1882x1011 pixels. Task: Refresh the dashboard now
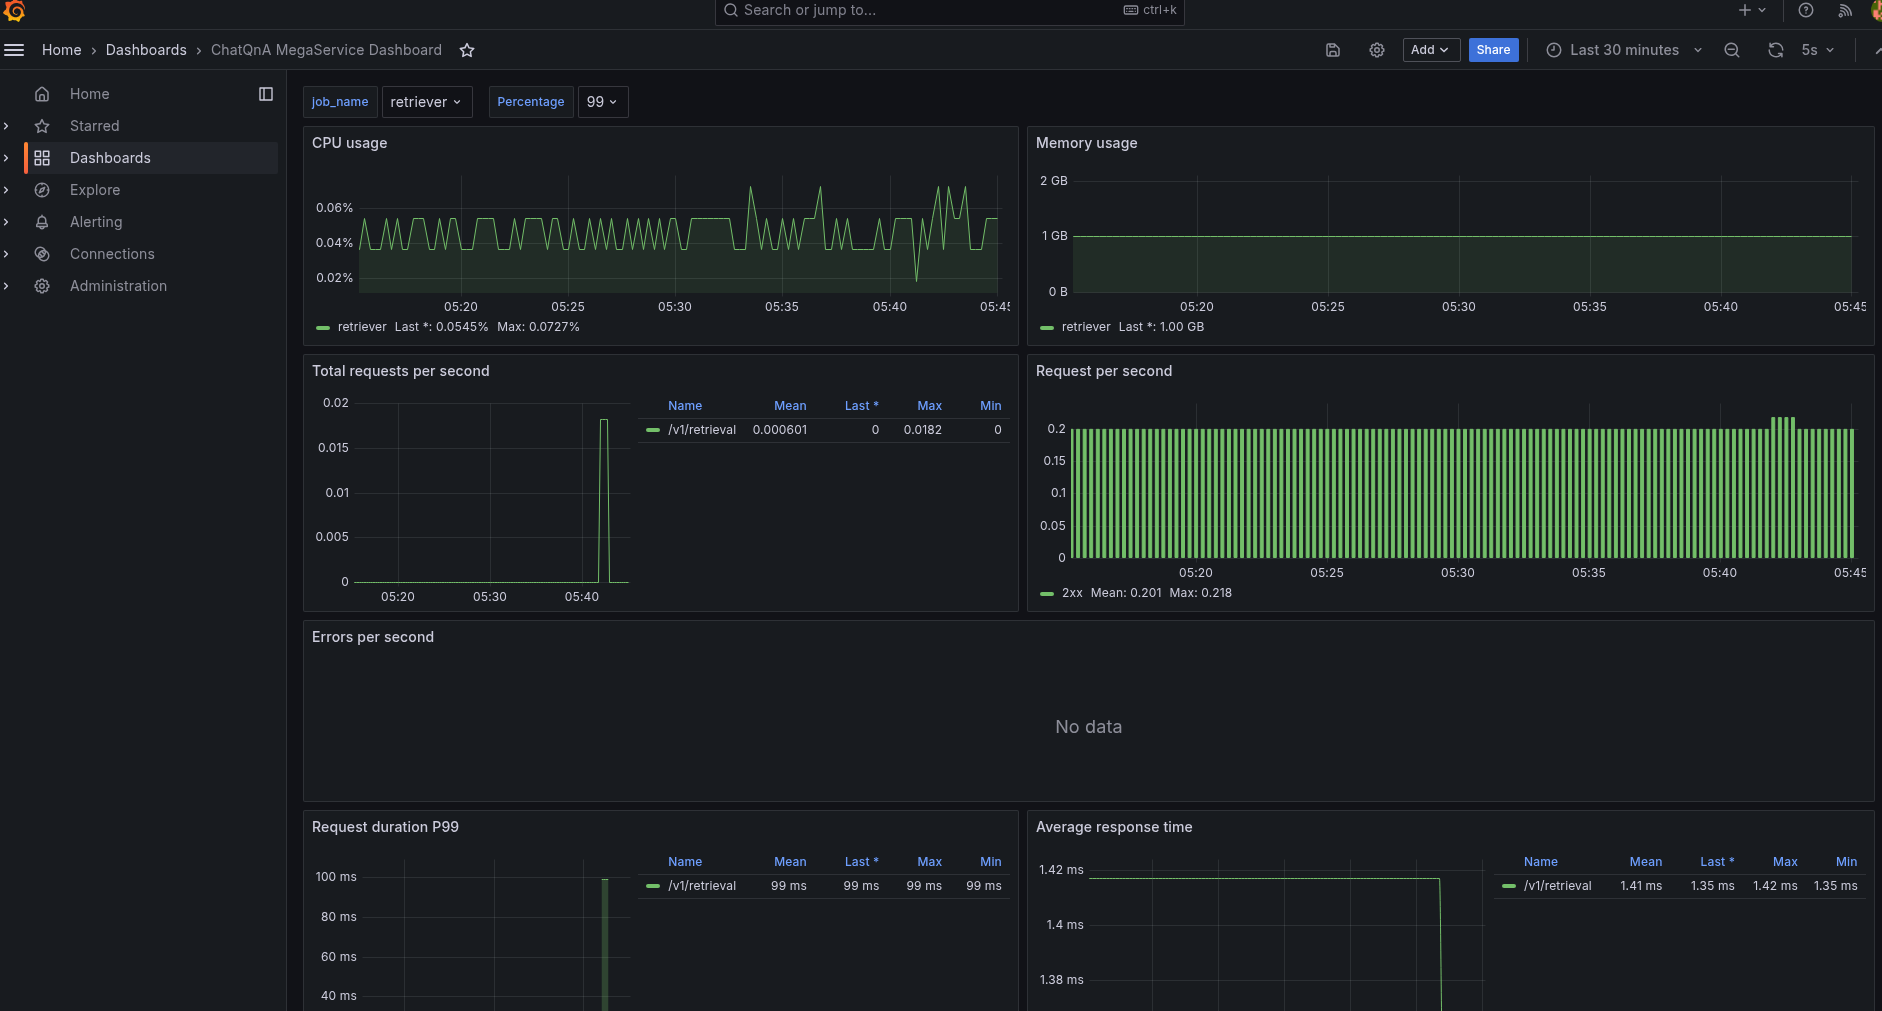pyautogui.click(x=1776, y=50)
